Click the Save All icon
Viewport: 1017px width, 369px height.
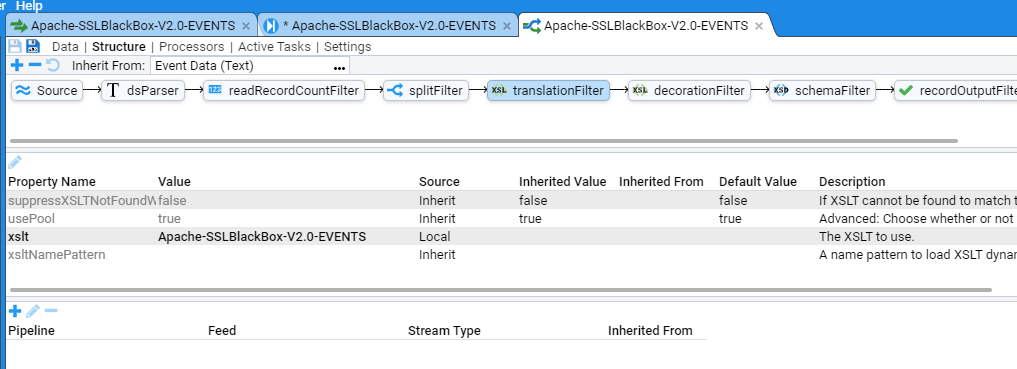tap(32, 46)
